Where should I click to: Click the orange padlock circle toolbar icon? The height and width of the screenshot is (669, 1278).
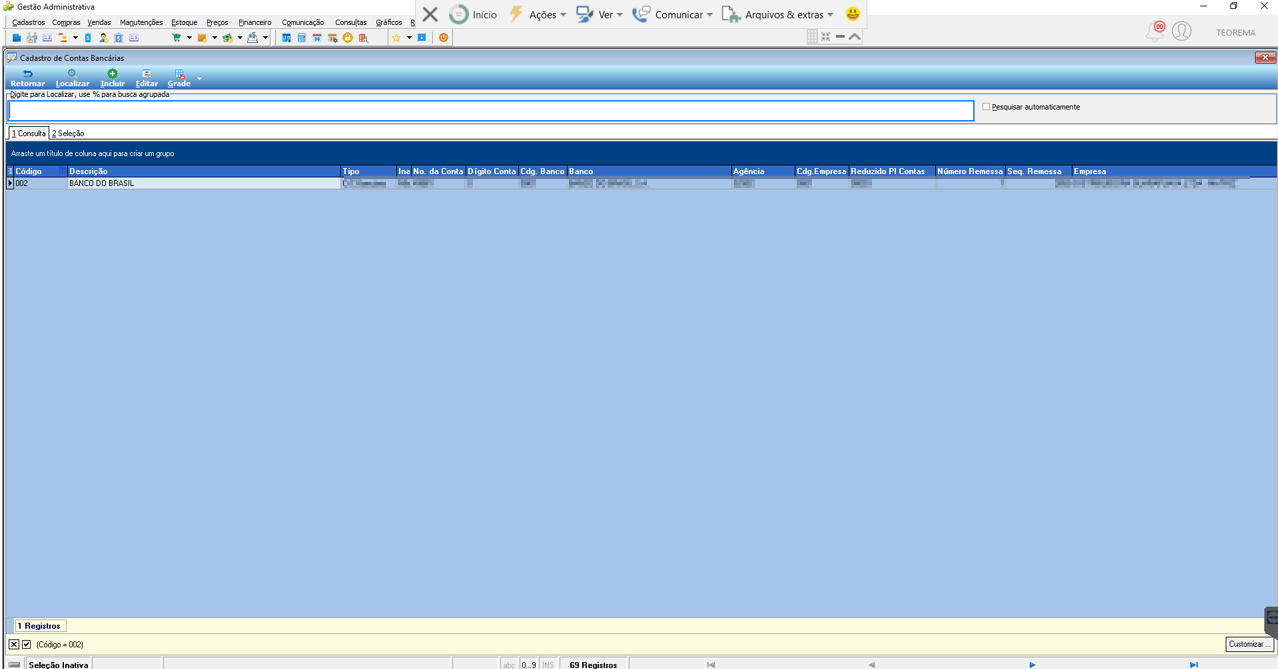[x=347, y=38]
